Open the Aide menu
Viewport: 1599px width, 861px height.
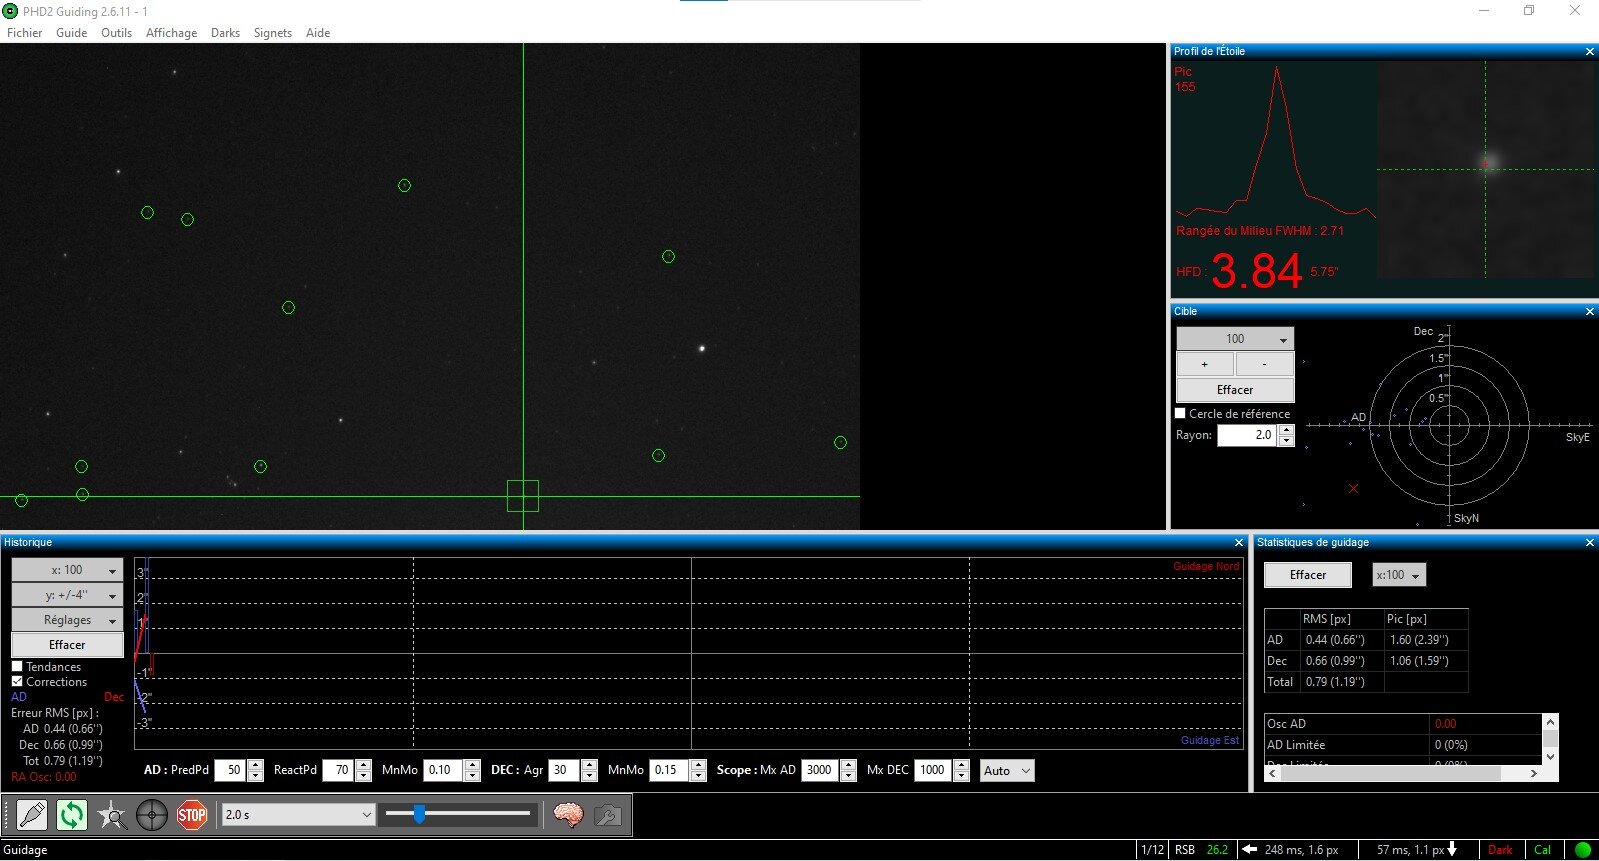pos(318,33)
